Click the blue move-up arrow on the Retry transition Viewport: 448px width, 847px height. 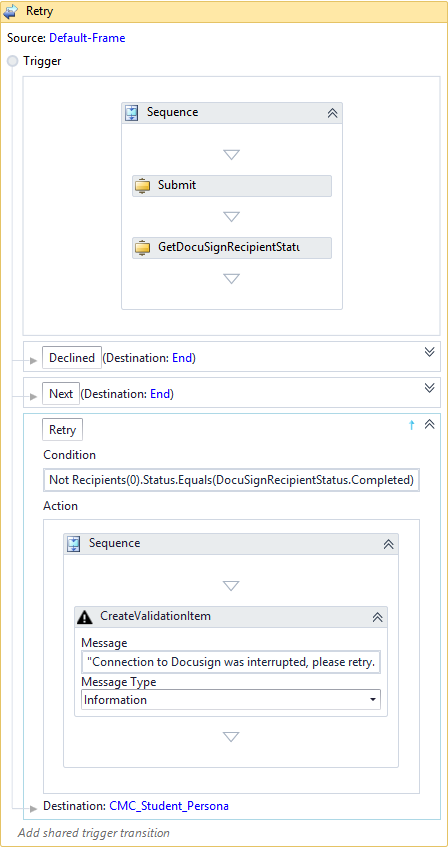coord(411,425)
